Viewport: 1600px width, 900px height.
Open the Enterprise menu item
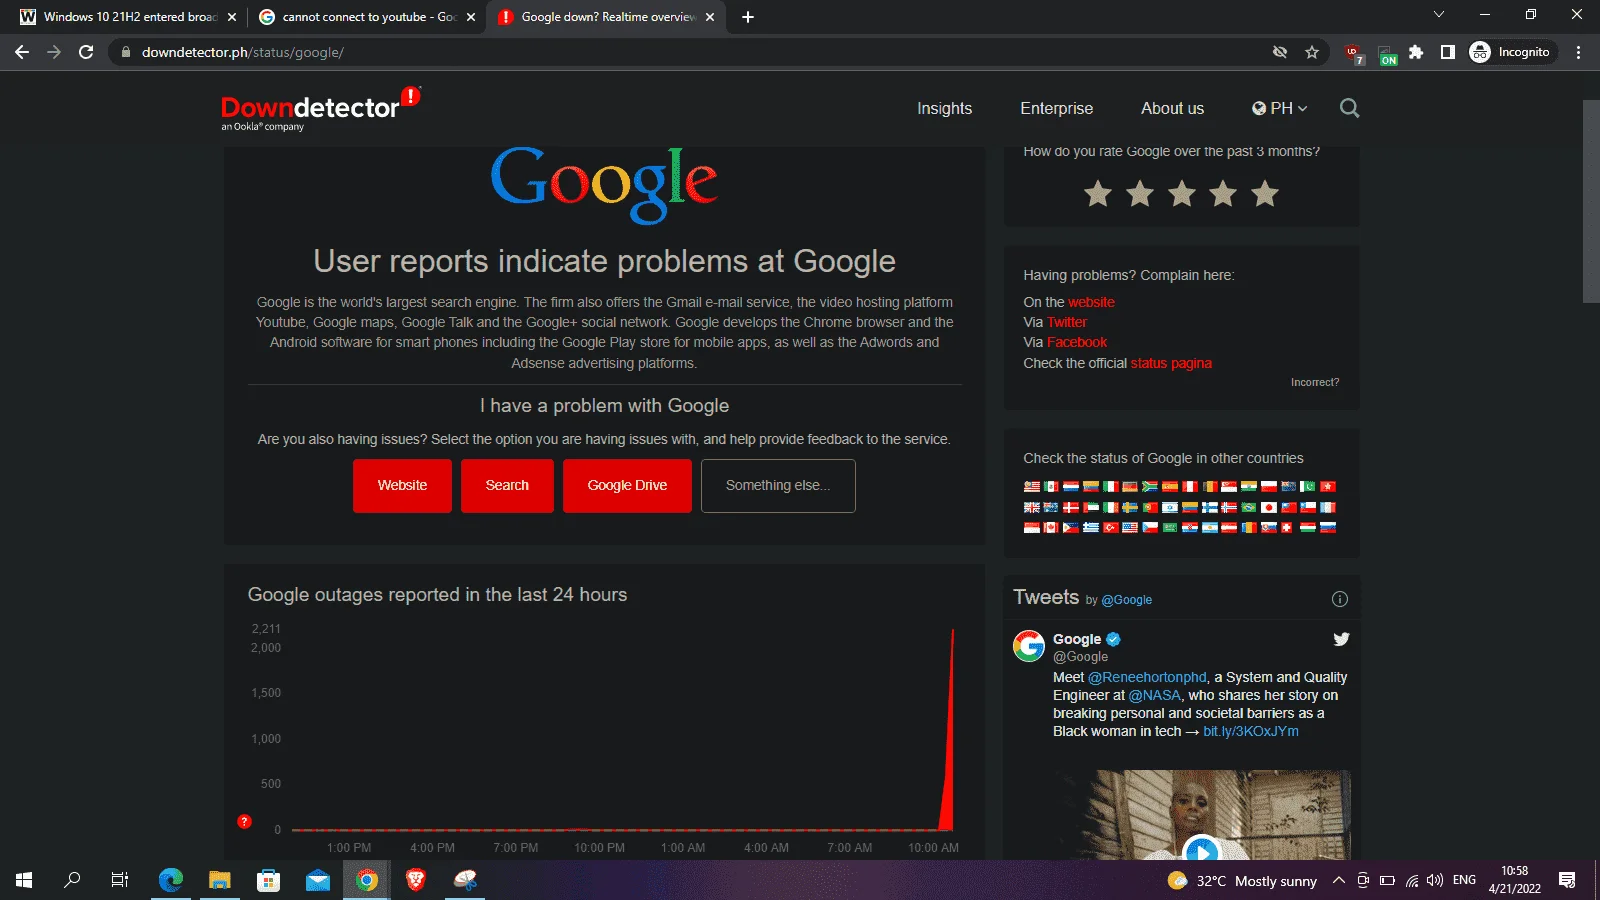1056,108
